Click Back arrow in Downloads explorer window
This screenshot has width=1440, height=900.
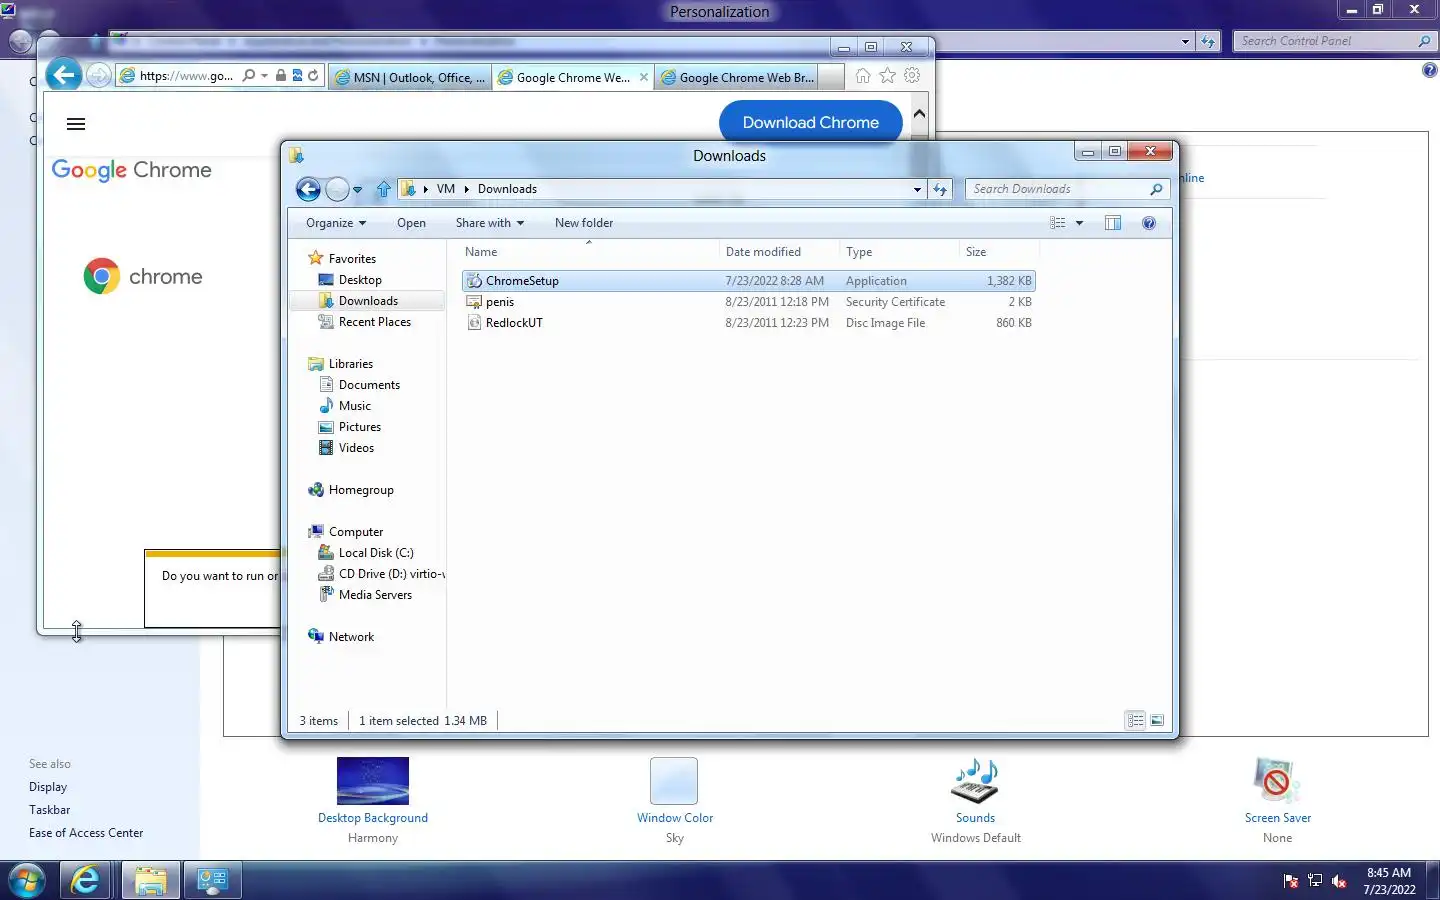[x=309, y=189]
